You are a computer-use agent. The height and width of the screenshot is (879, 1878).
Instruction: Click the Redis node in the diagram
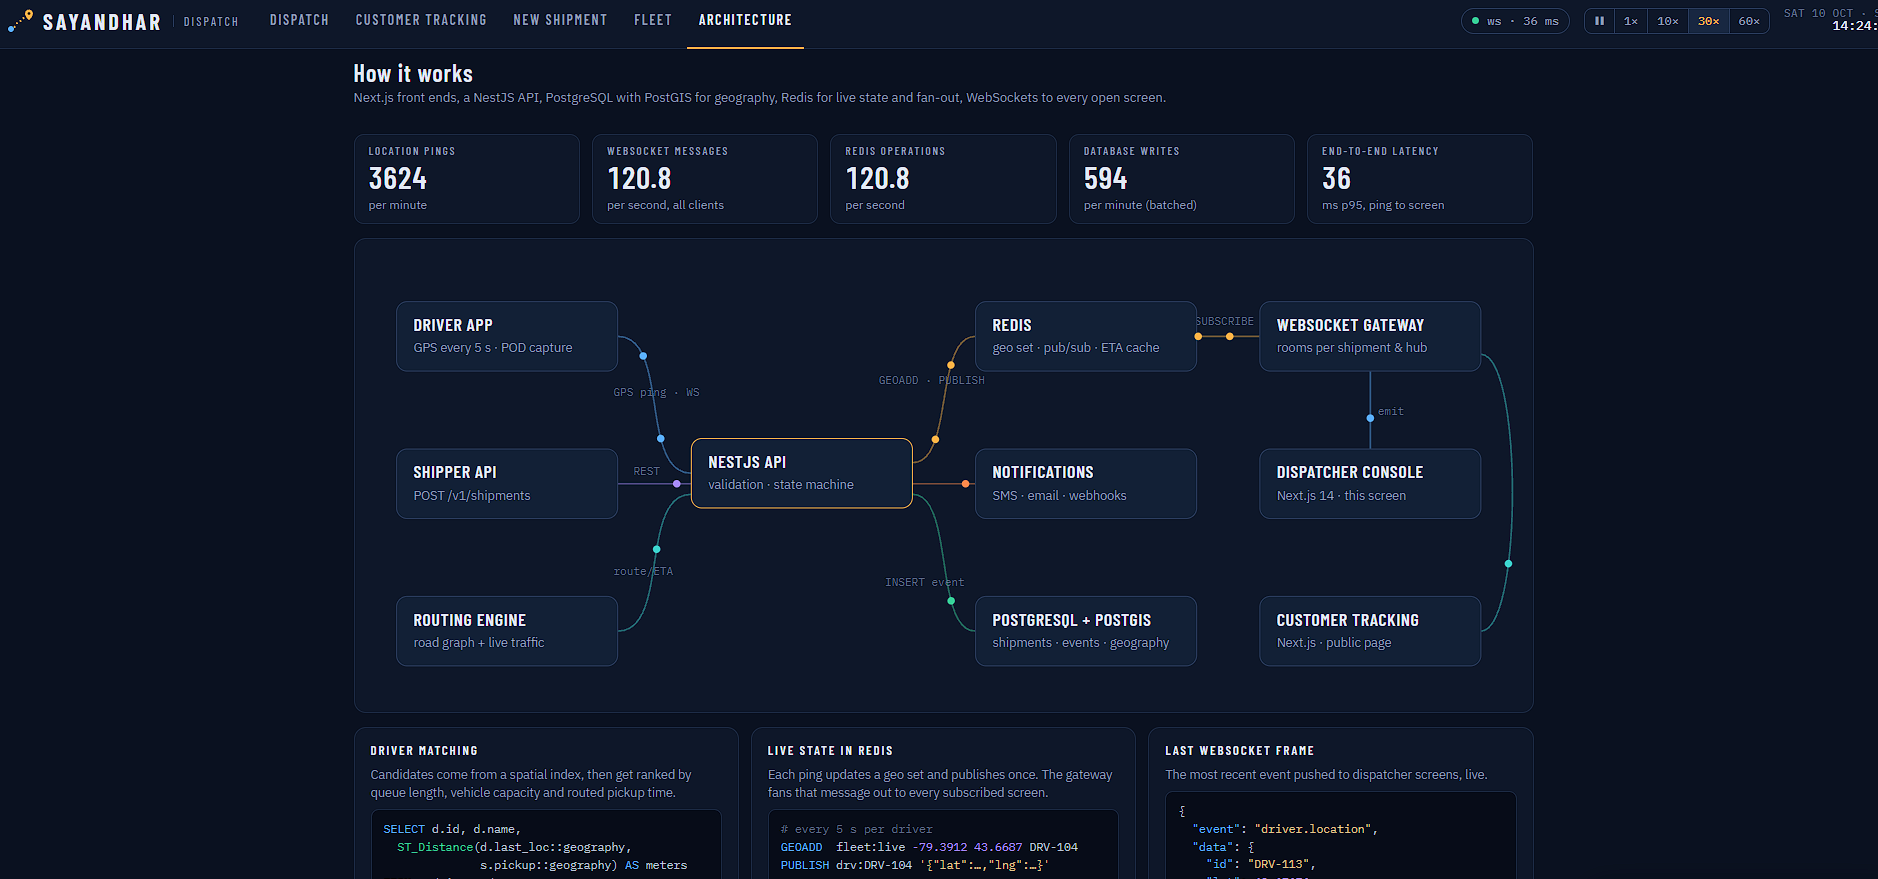(1086, 336)
